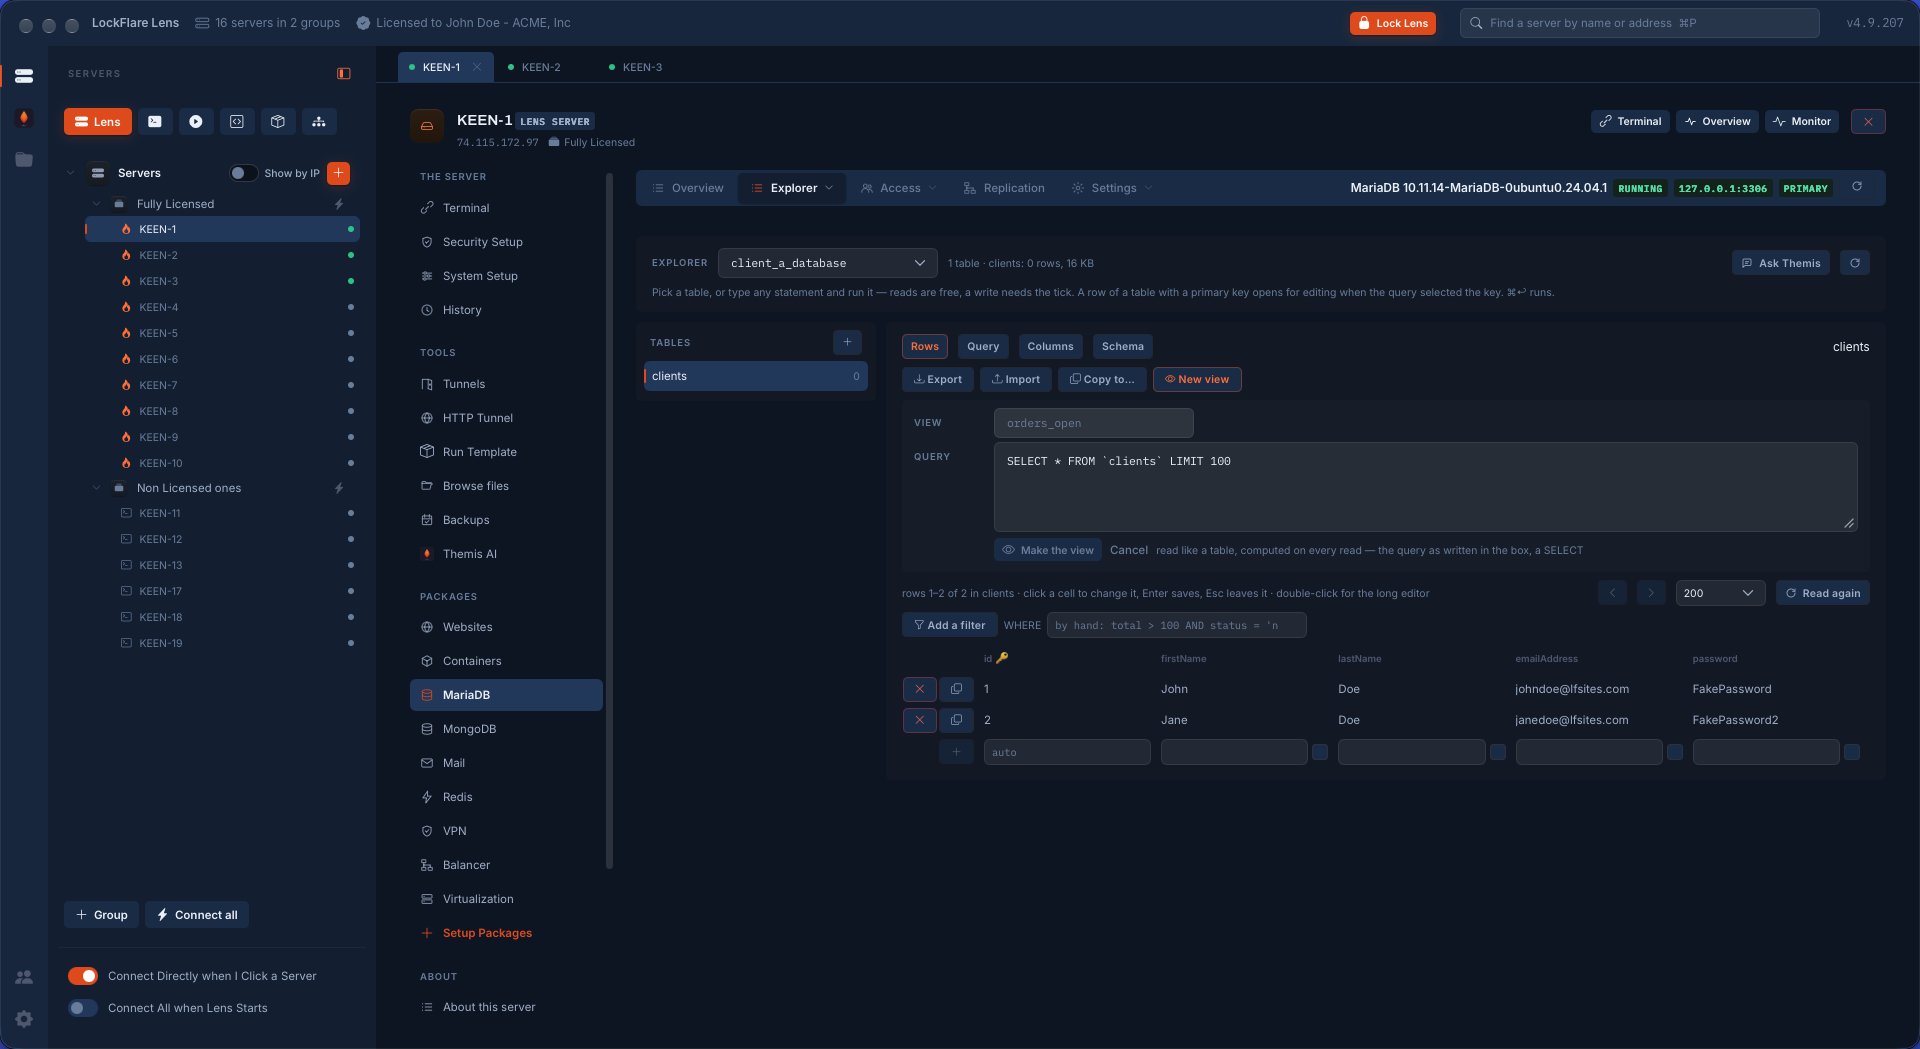Duplicate row 1 John with the copy icon
The height and width of the screenshot is (1049, 1920).
(956, 689)
